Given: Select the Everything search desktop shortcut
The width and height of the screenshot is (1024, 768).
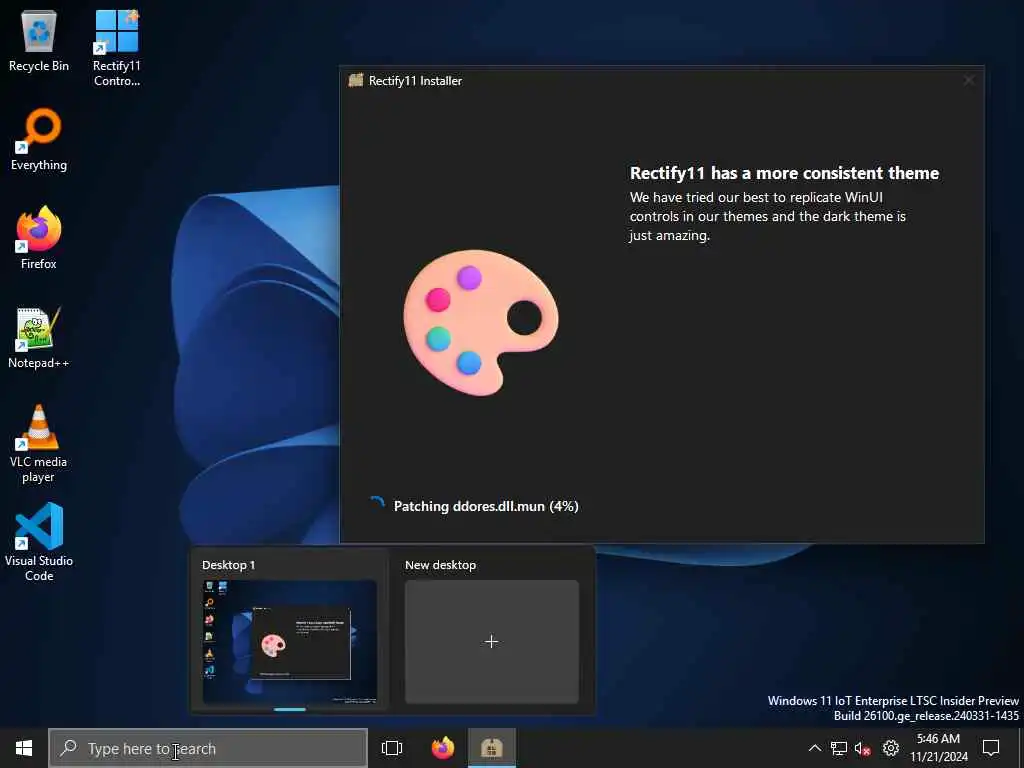Looking at the screenshot, I should coord(39,140).
